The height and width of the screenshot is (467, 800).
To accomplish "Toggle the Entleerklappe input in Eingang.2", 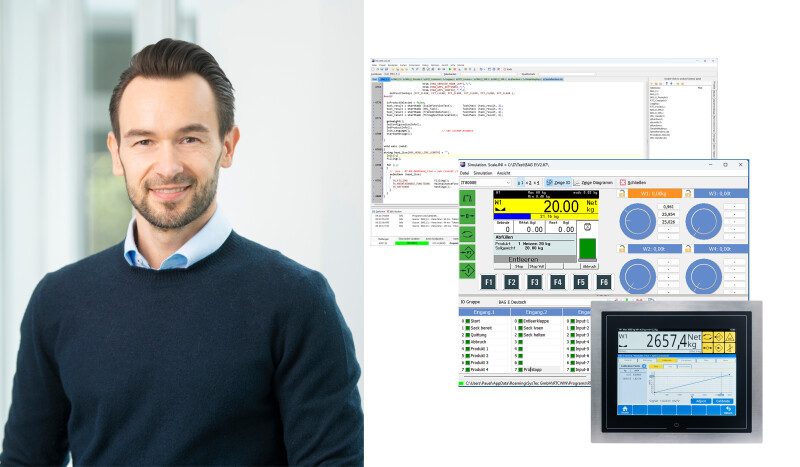I will tap(520, 321).
